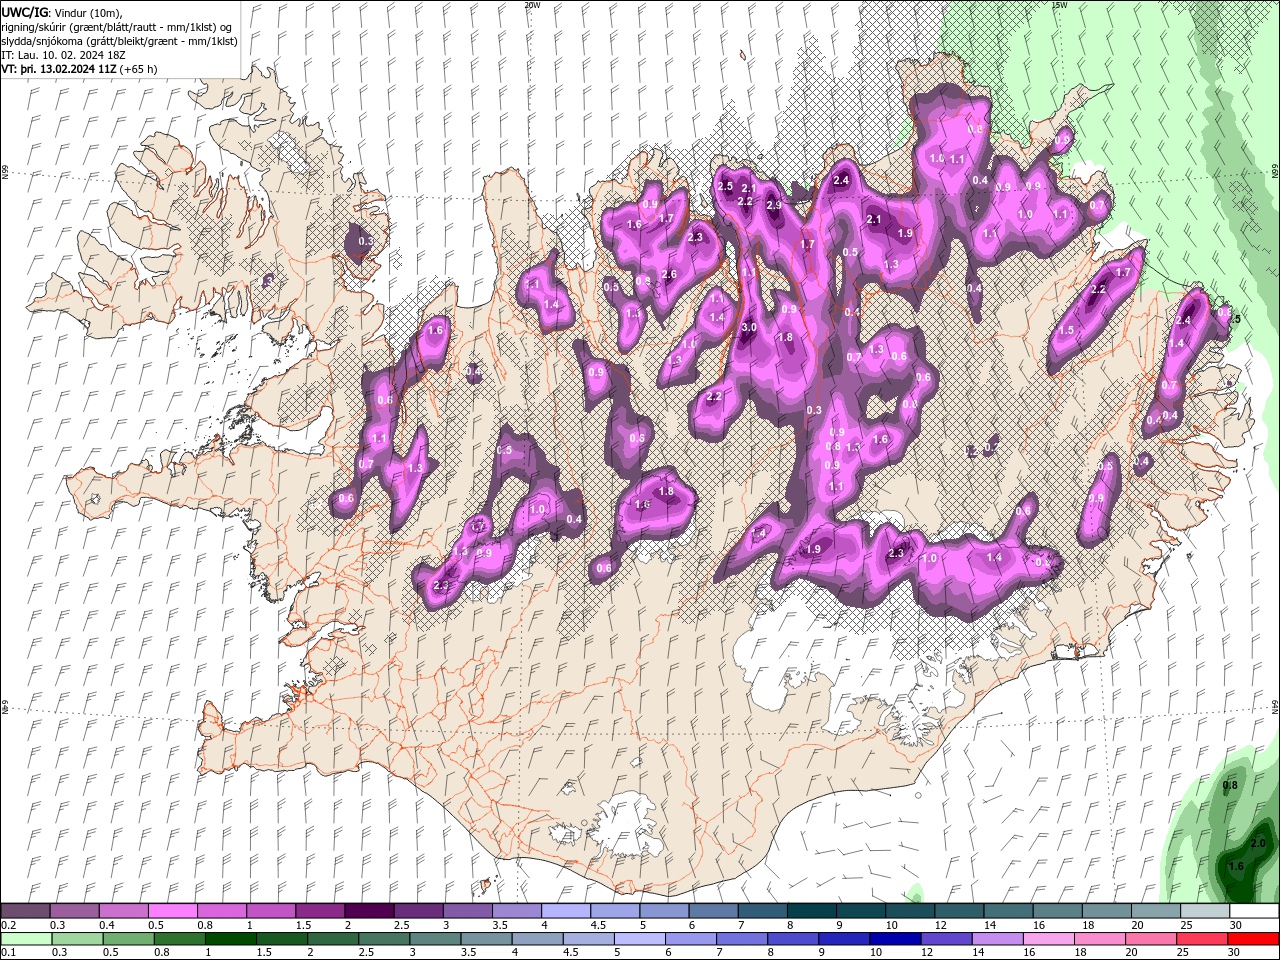Click the 'slydda/snjókoma' legend description line

[120, 41]
